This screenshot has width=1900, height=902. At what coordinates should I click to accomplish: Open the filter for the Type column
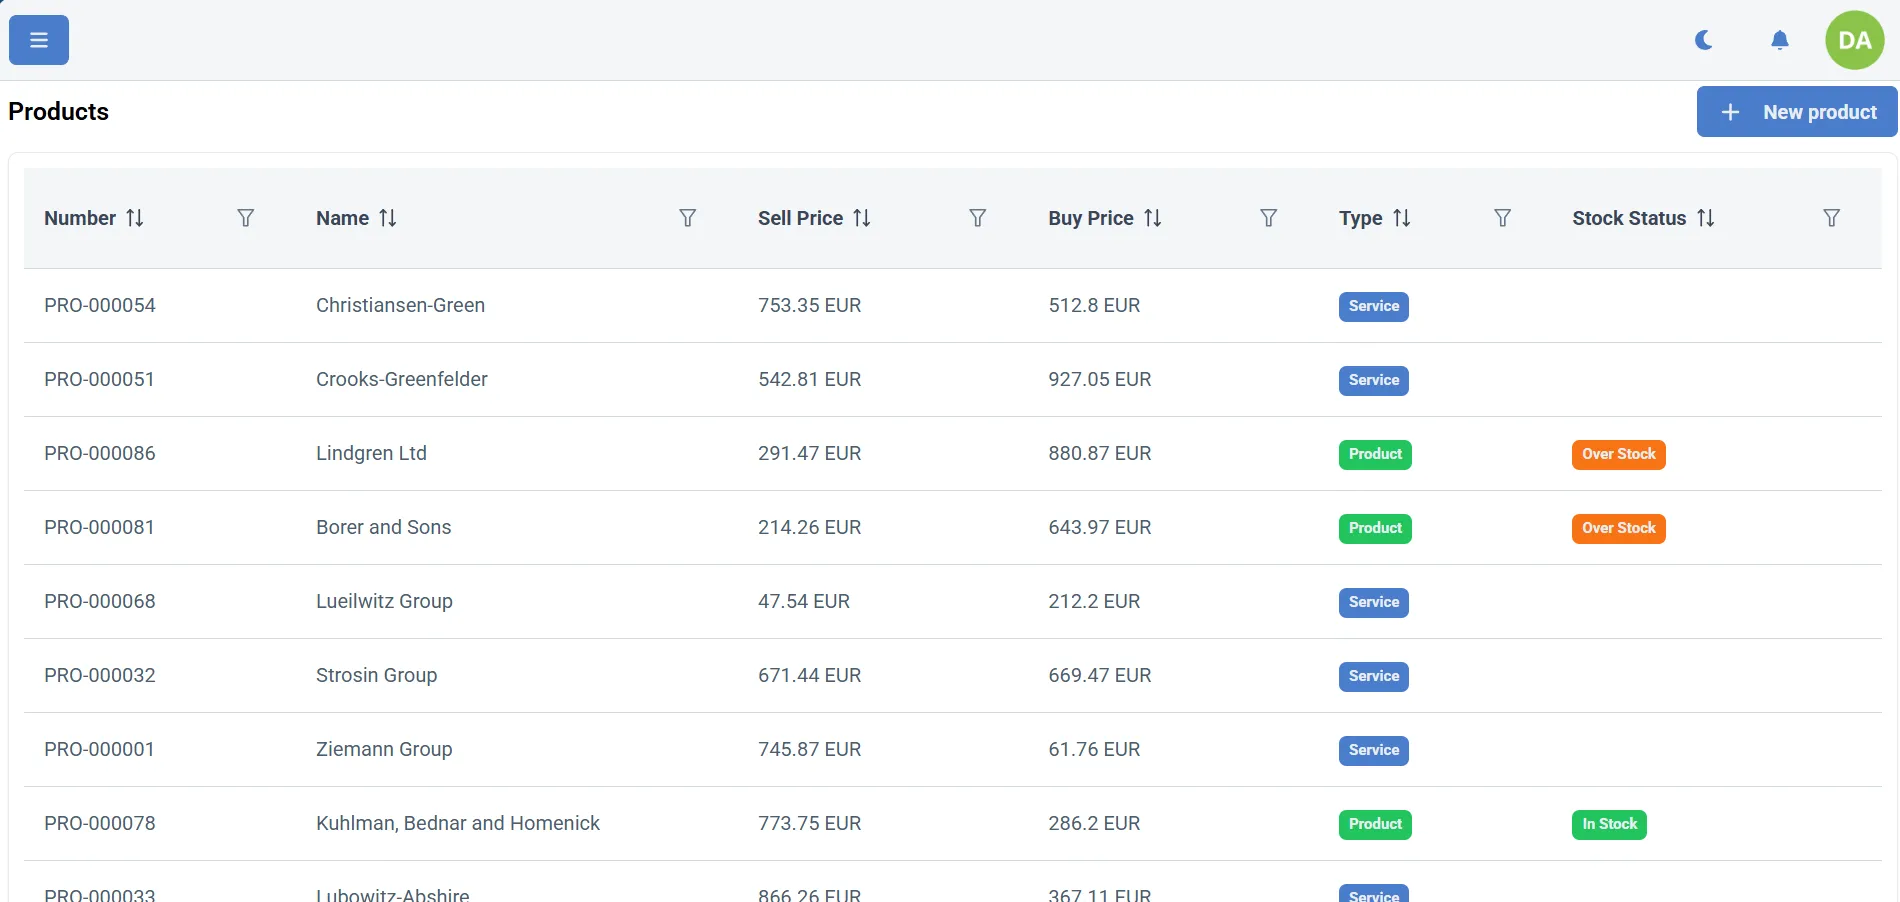point(1503,218)
